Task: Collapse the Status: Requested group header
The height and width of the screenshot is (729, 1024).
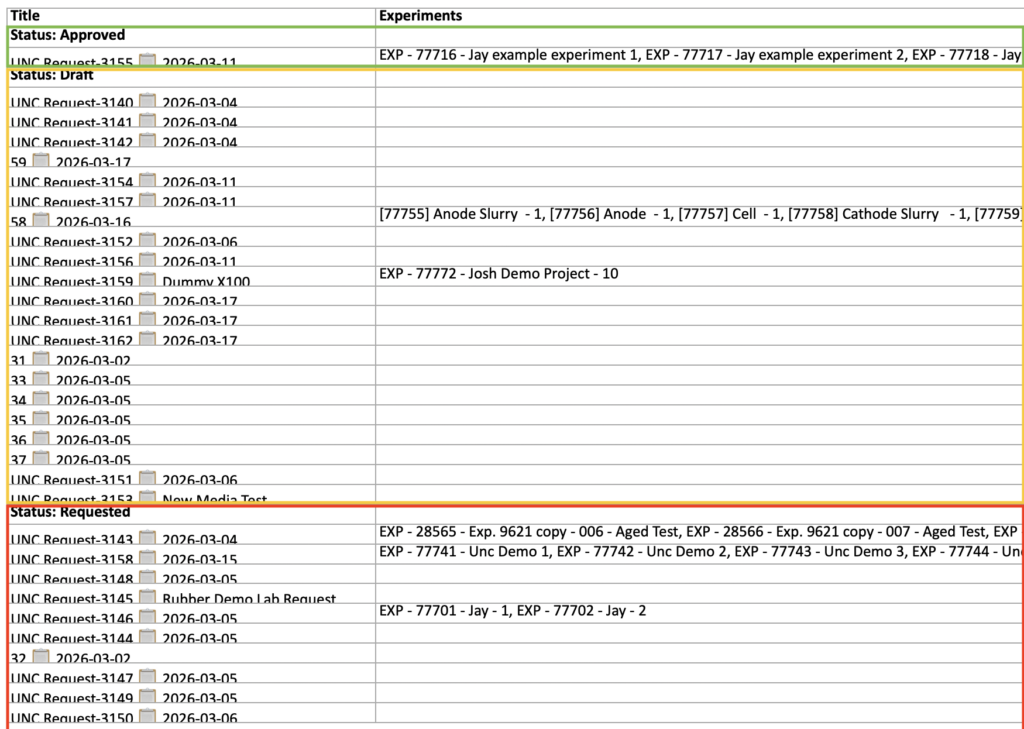Action: 70,512
